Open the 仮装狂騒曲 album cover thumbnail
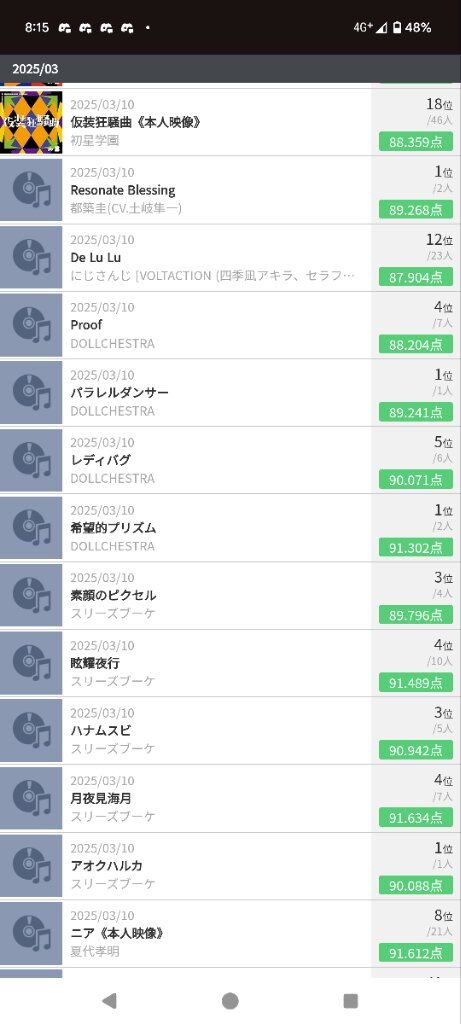This screenshot has width=461, height=1024. click(31, 122)
